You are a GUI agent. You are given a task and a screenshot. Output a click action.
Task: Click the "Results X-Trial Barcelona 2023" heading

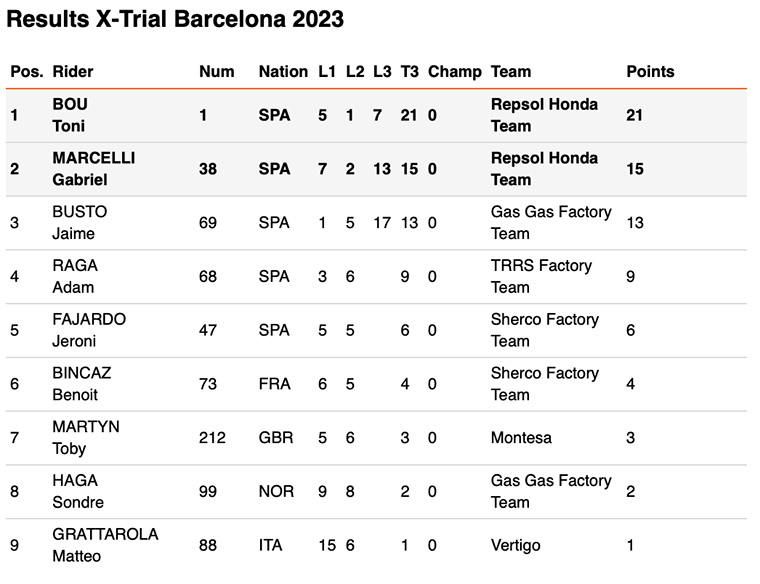point(175,19)
